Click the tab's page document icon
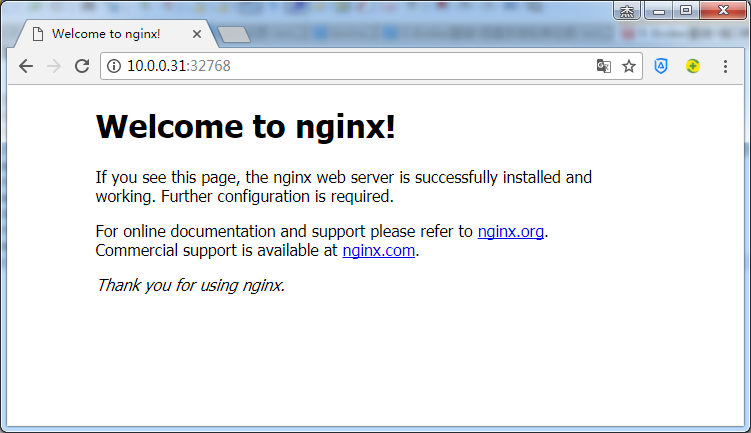Image resolution: width=751 pixels, height=433 pixels. tap(38, 34)
